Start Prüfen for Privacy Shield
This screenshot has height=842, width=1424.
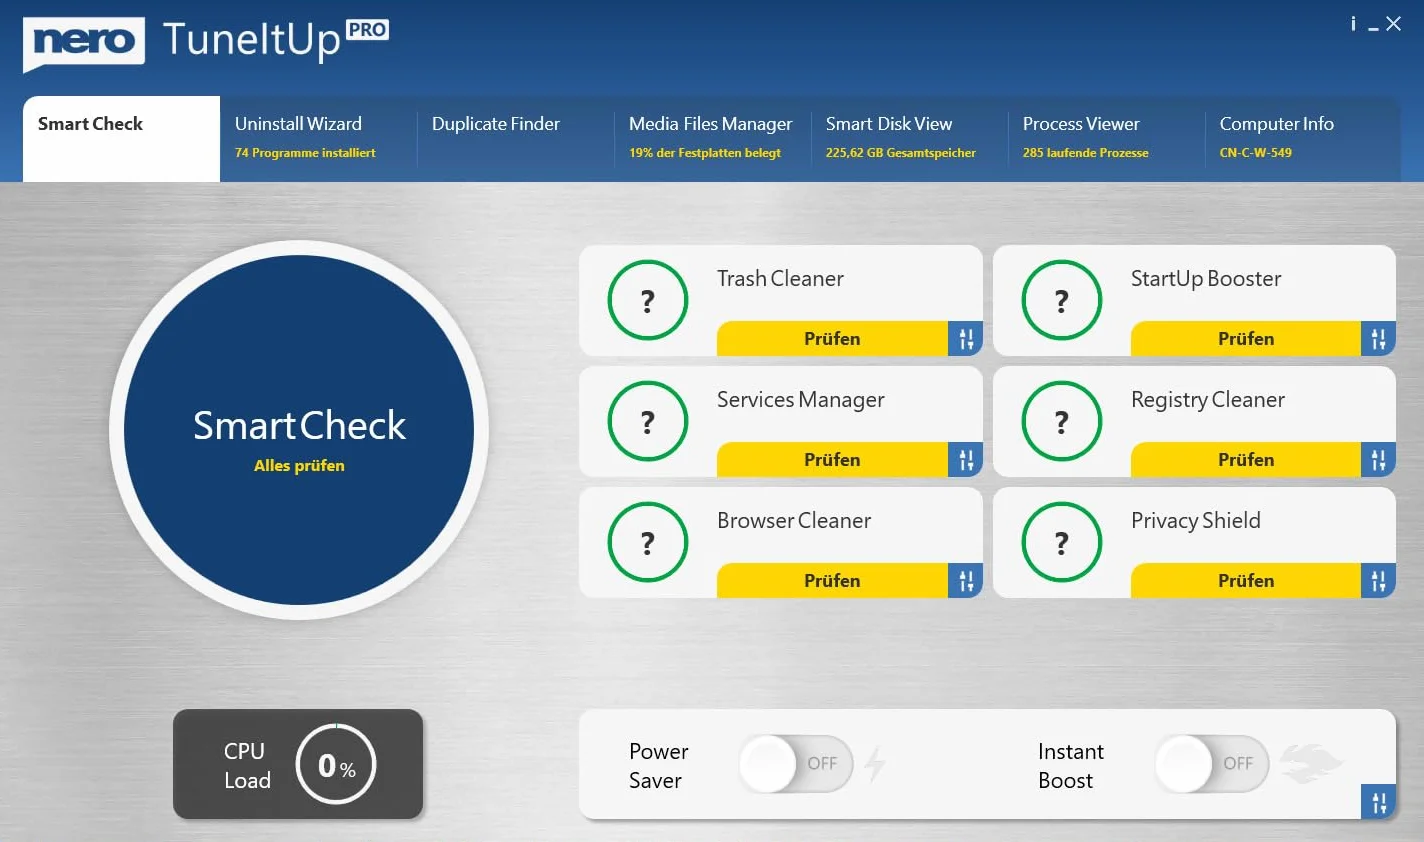coord(1246,581)
